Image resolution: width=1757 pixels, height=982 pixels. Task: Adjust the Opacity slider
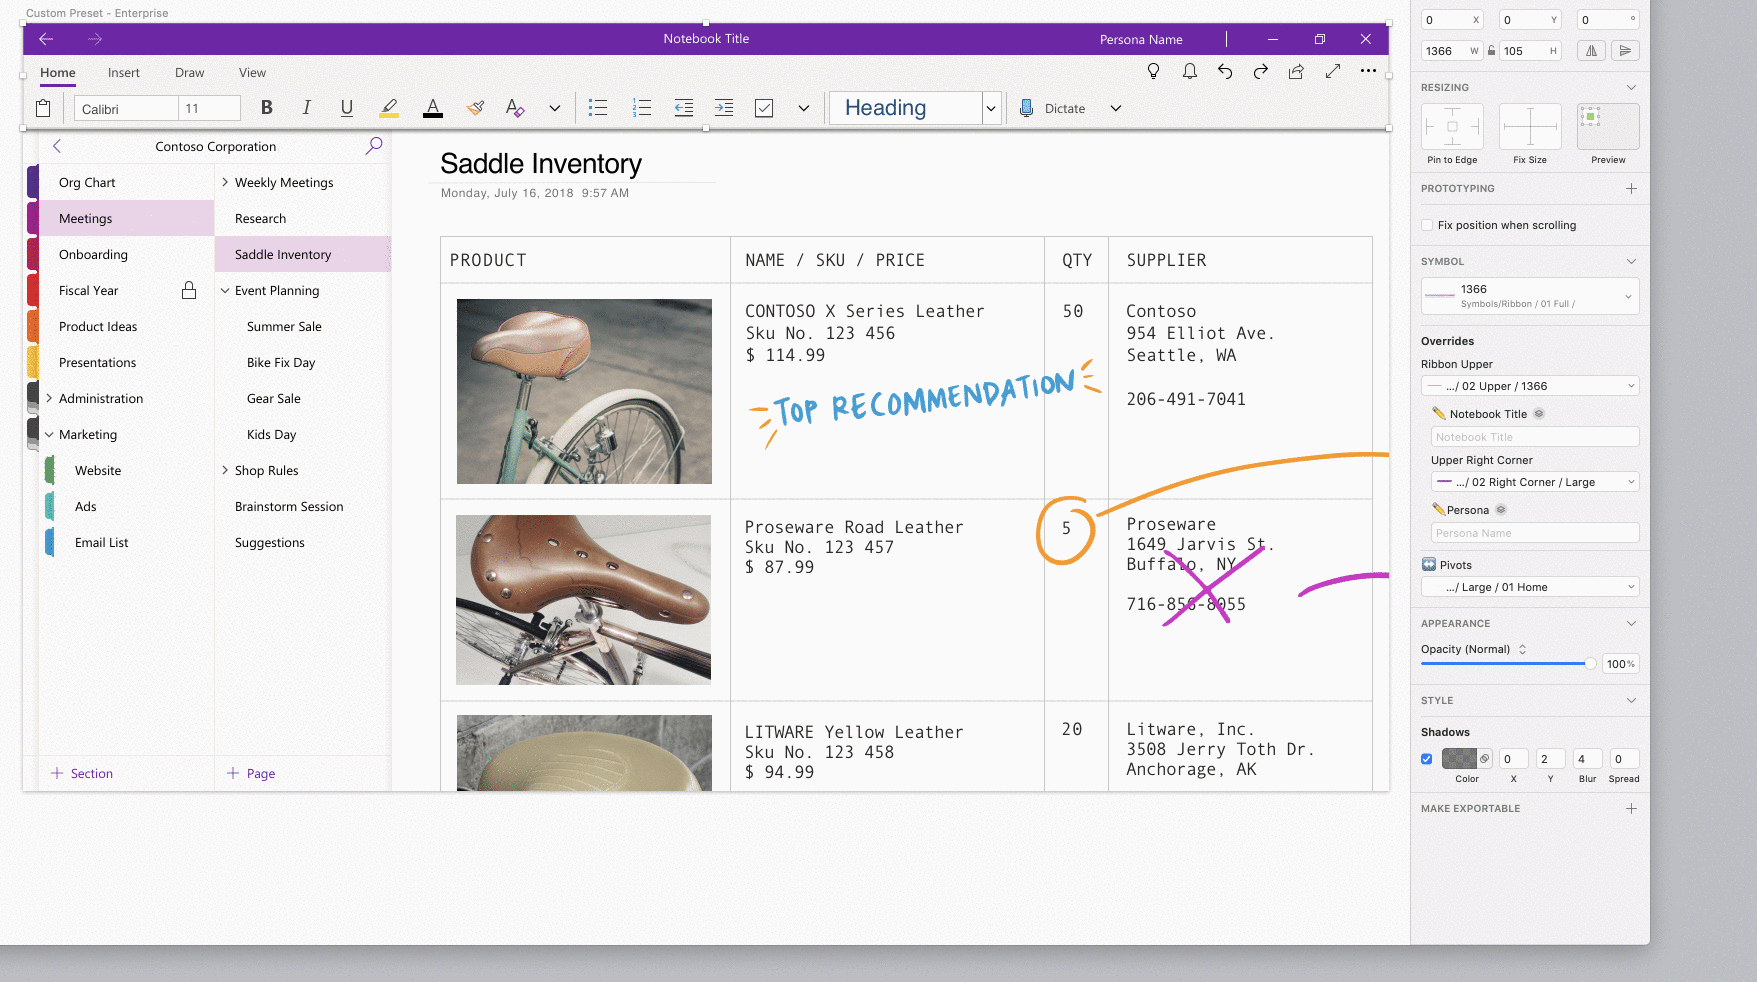pyautogui.click(x=1509, y=664)
